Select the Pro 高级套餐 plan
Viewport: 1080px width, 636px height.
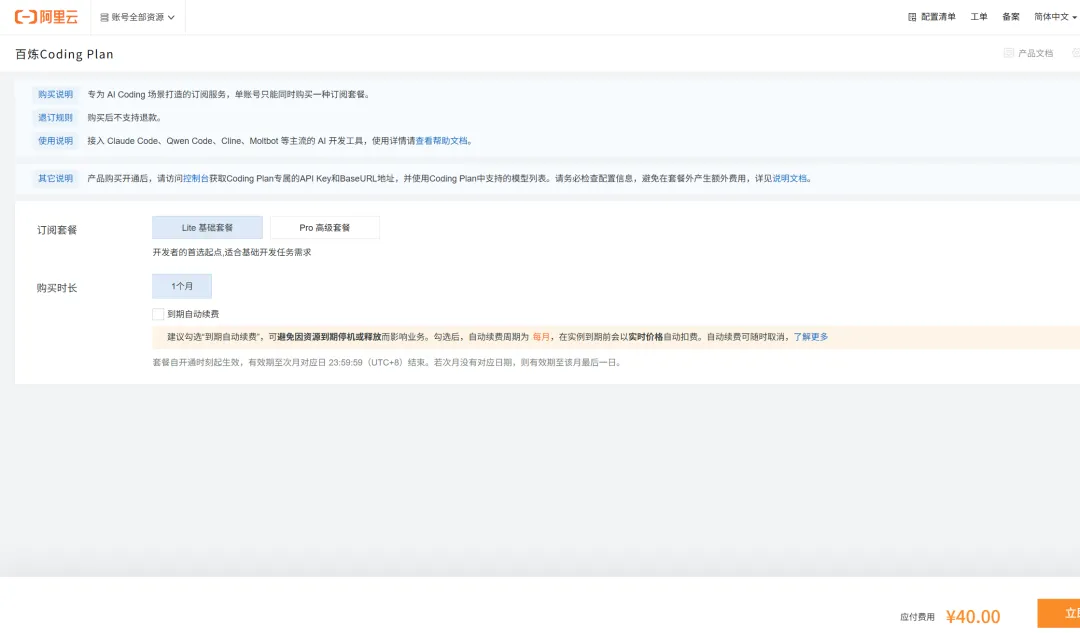point(324,227)
